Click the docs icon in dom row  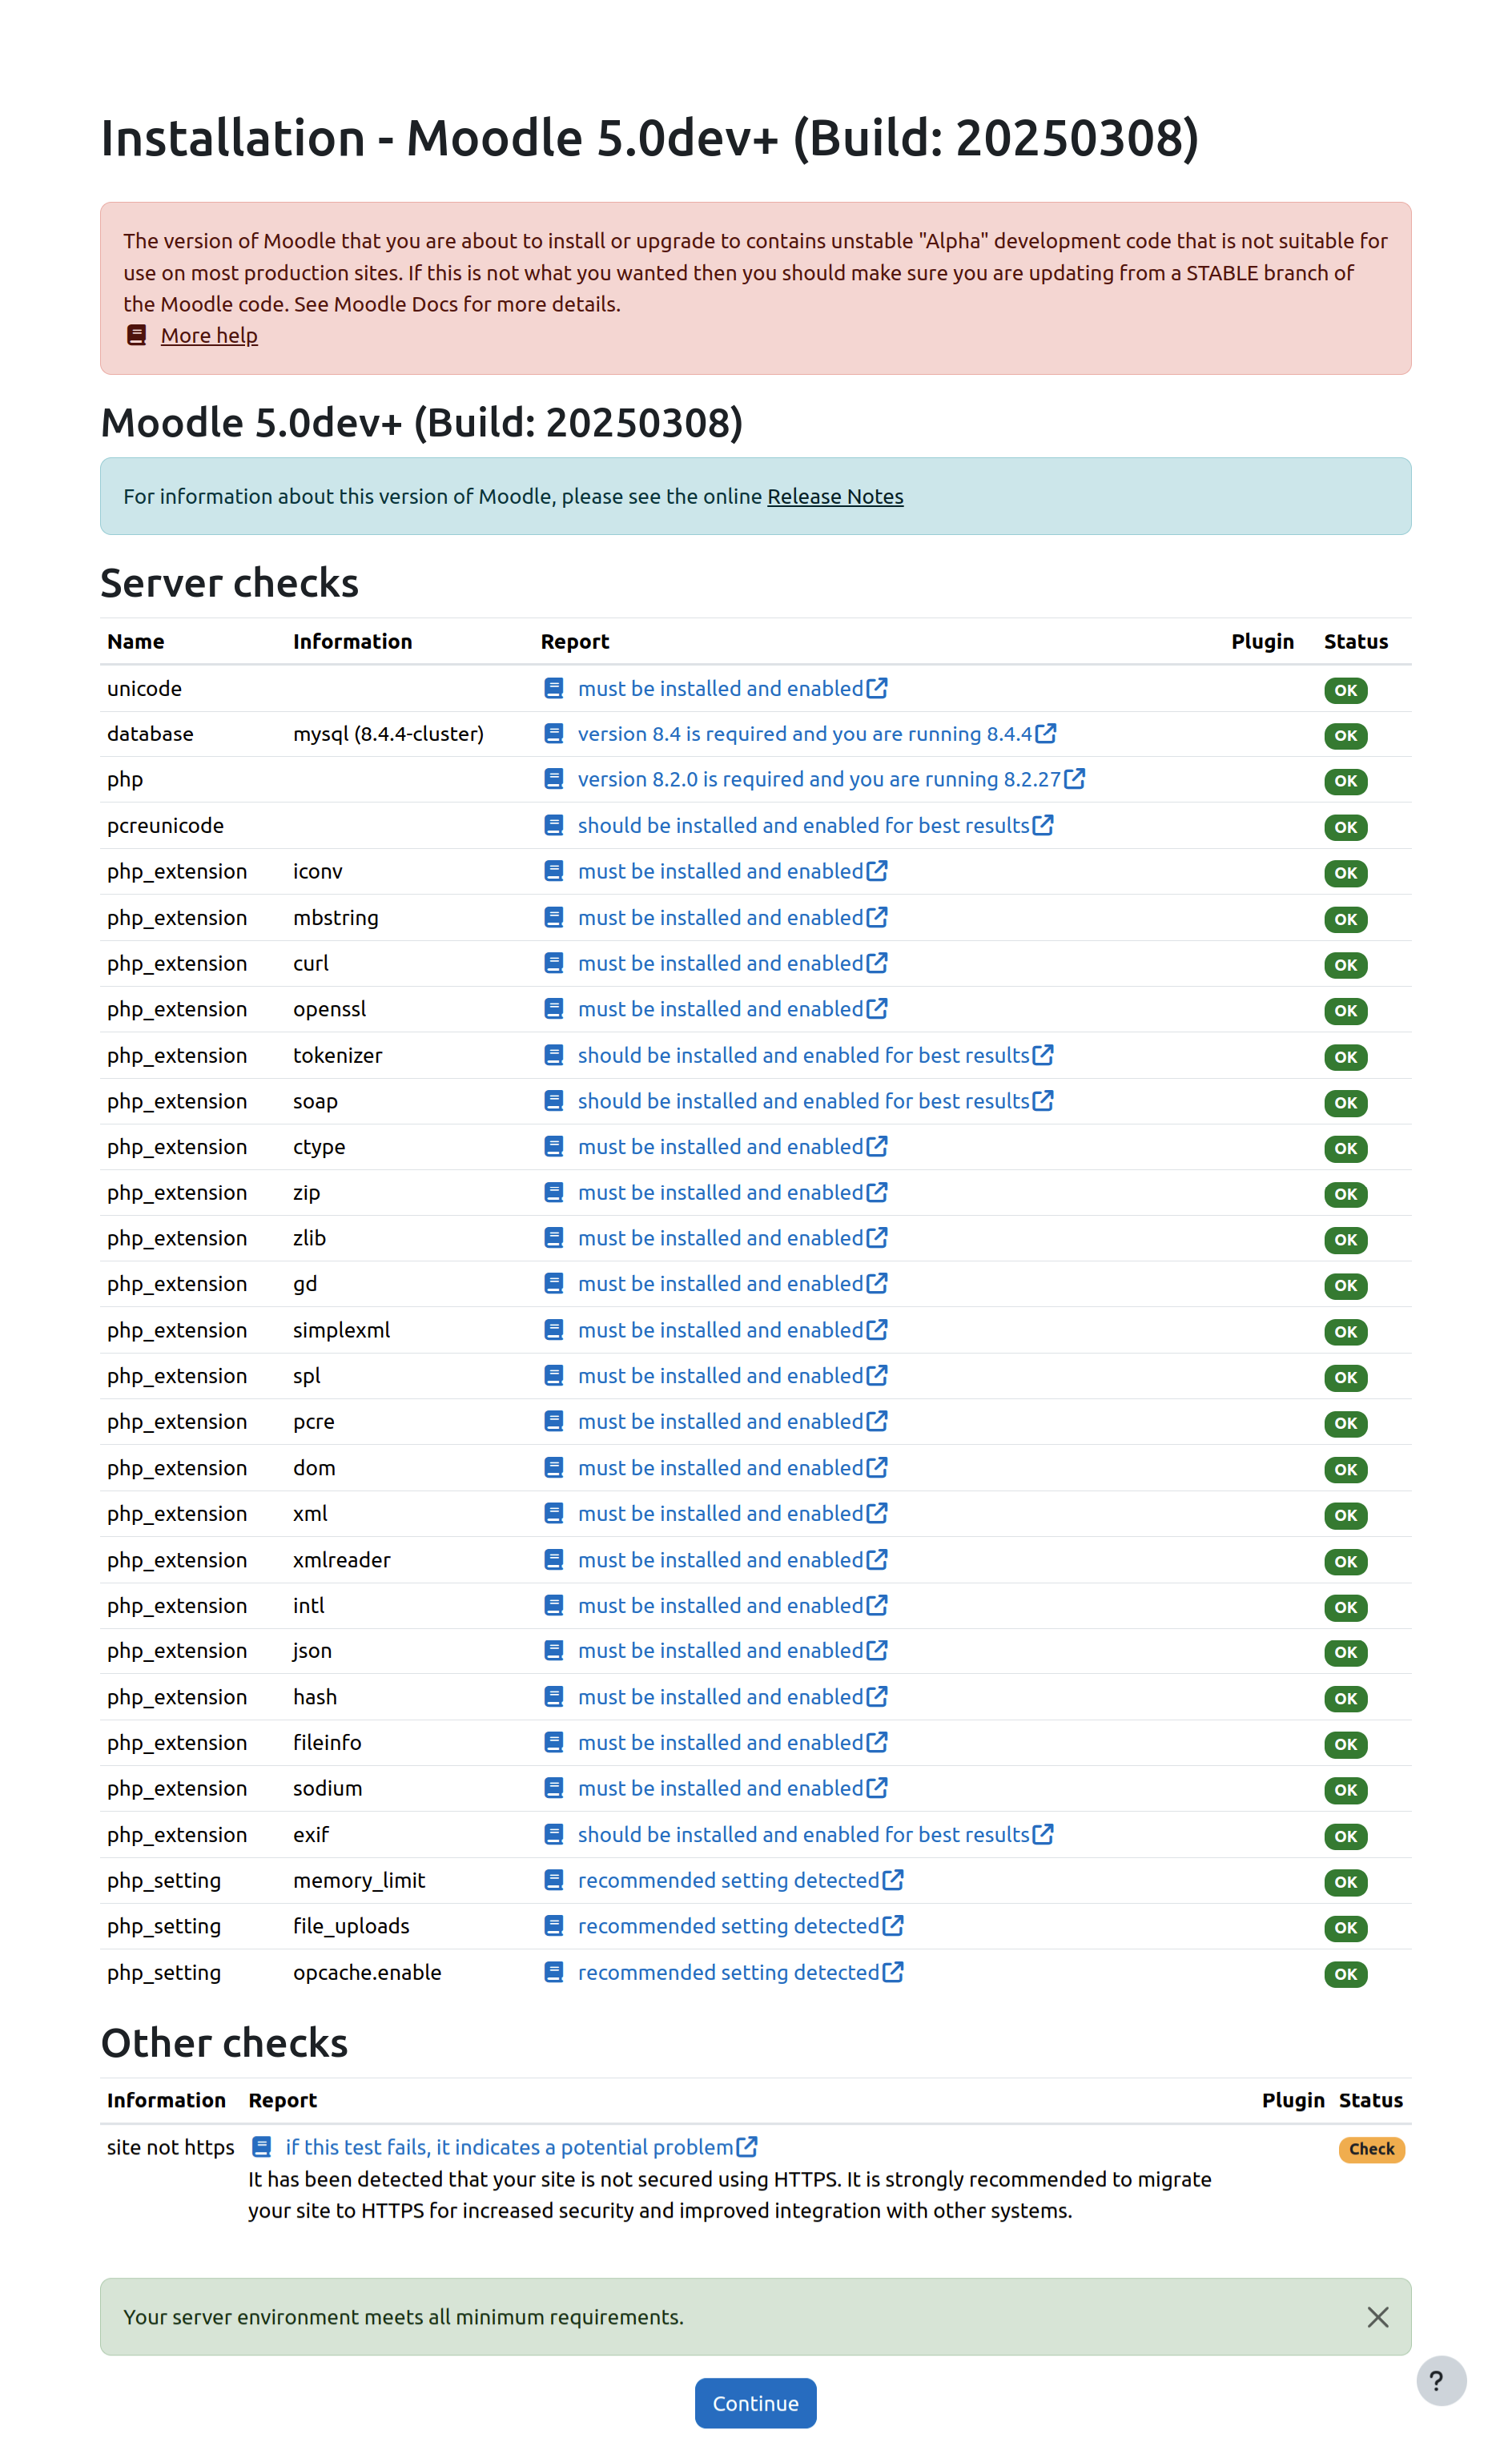553,1468
